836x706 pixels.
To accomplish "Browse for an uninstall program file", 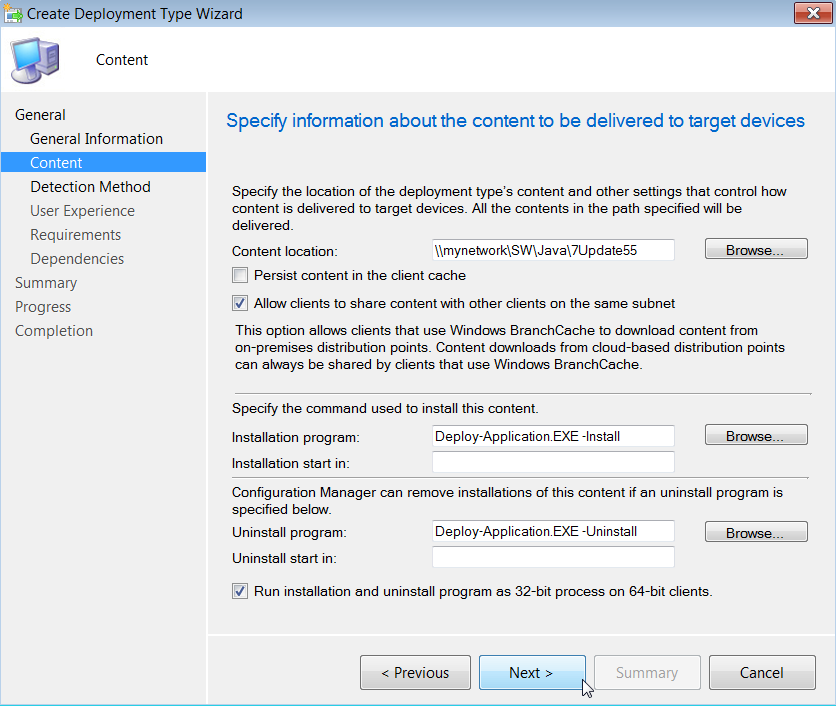I will point(756,531).
